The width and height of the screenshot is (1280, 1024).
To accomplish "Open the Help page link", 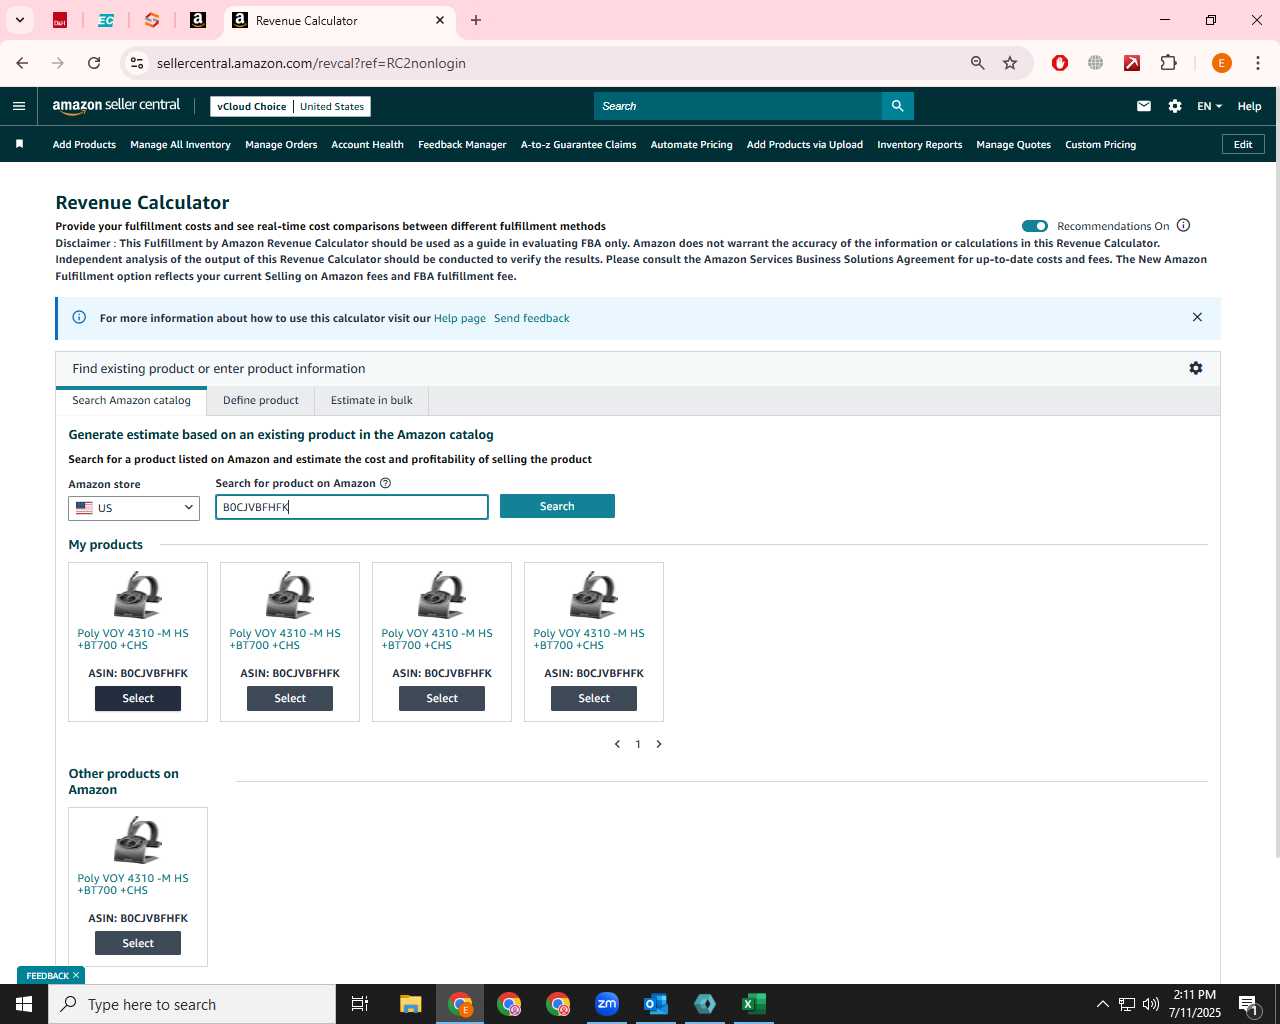I will pyautogui.click(x=460, y=318).
